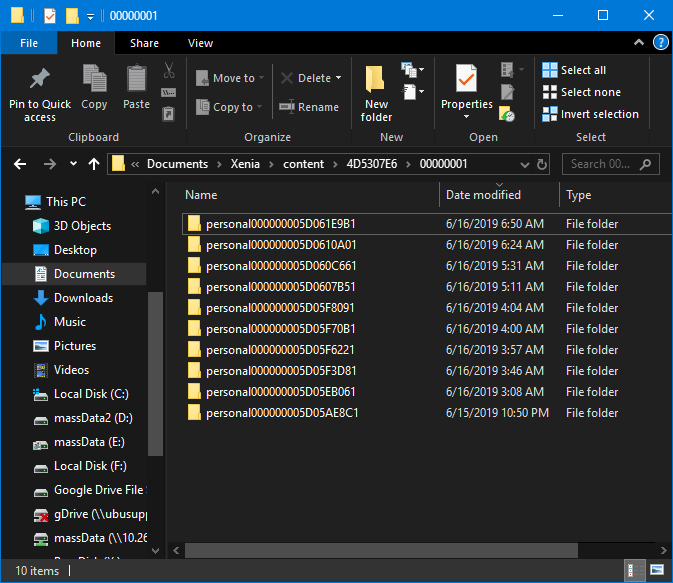Expand the Delete options arrow

[x=339, y=78]
